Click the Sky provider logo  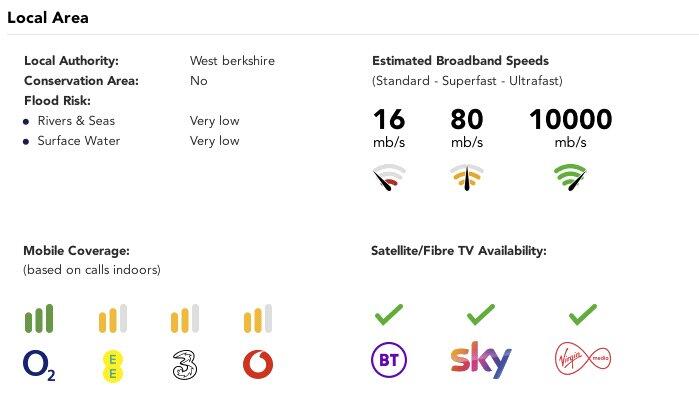tap(481, 360)
